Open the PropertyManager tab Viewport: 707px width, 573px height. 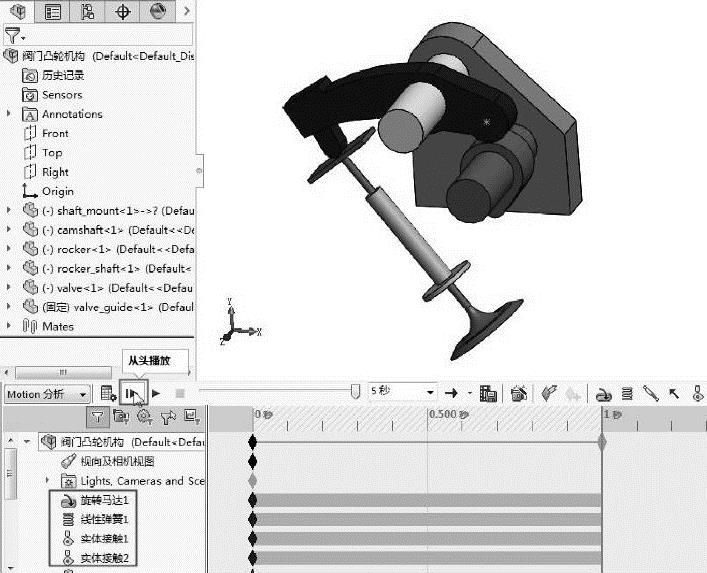pyautogui.click(x=53, y=12)
